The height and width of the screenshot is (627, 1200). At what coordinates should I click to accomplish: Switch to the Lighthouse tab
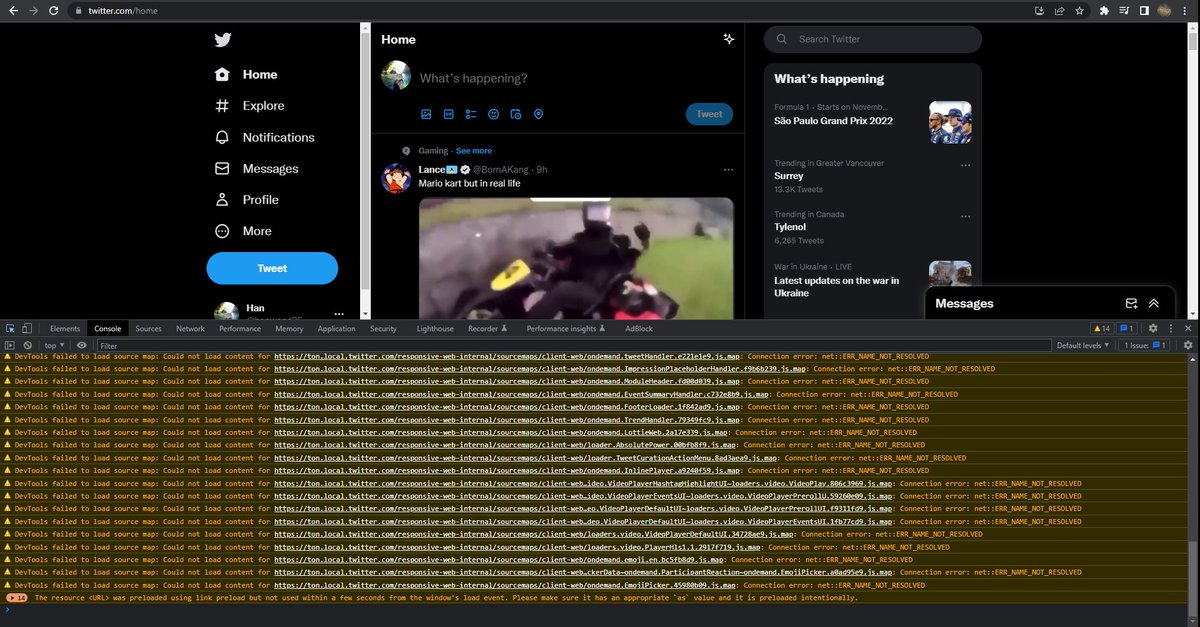[435, 328]
